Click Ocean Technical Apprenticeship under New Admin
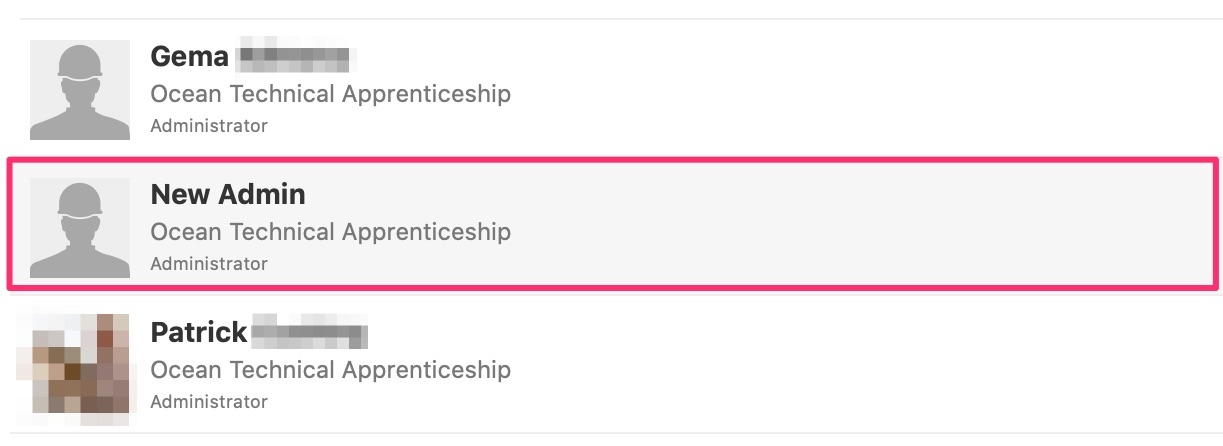 point(330,232)
